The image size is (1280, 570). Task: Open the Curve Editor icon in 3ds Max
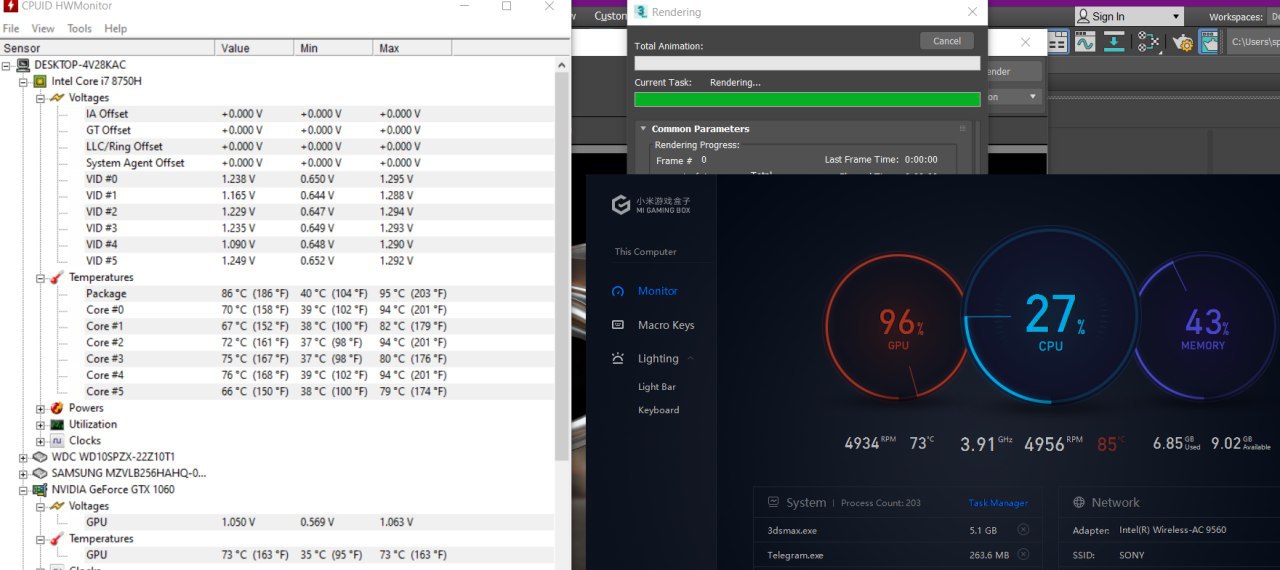click(1084, 42)
